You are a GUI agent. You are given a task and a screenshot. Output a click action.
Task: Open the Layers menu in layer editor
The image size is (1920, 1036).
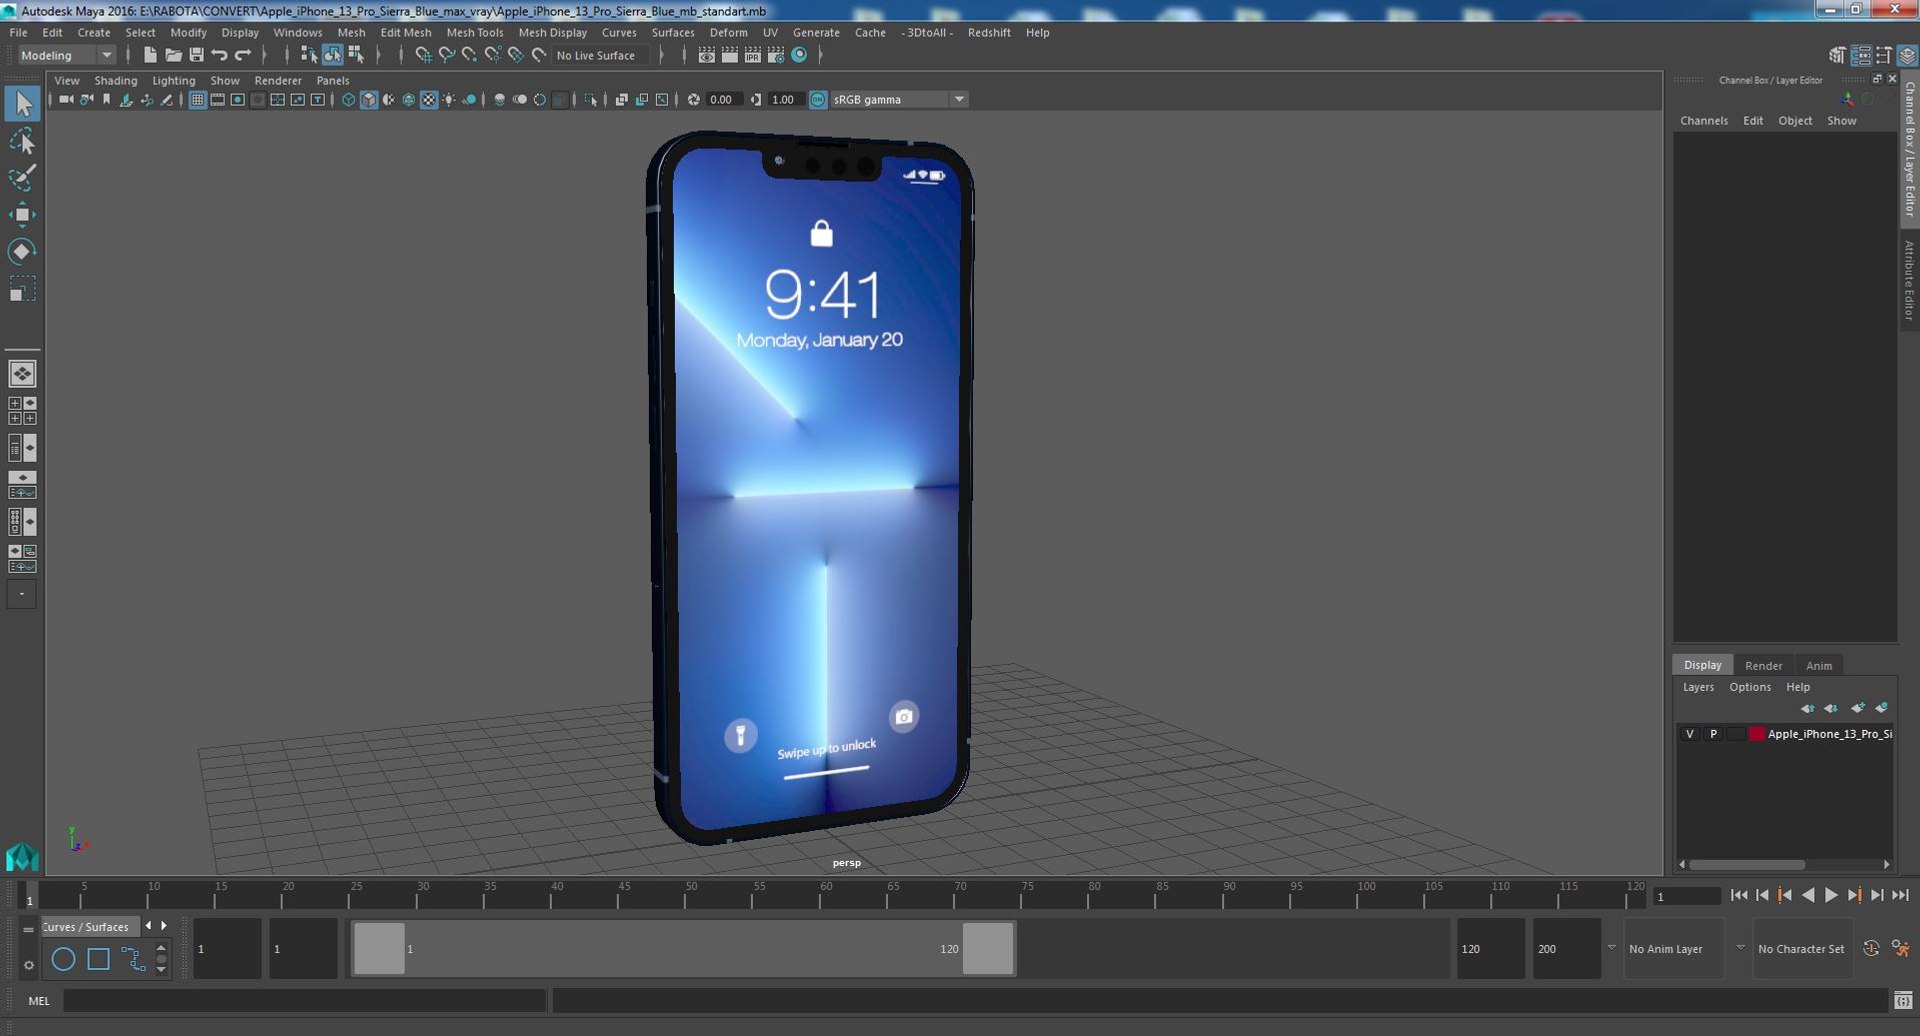click(1697, 688)
